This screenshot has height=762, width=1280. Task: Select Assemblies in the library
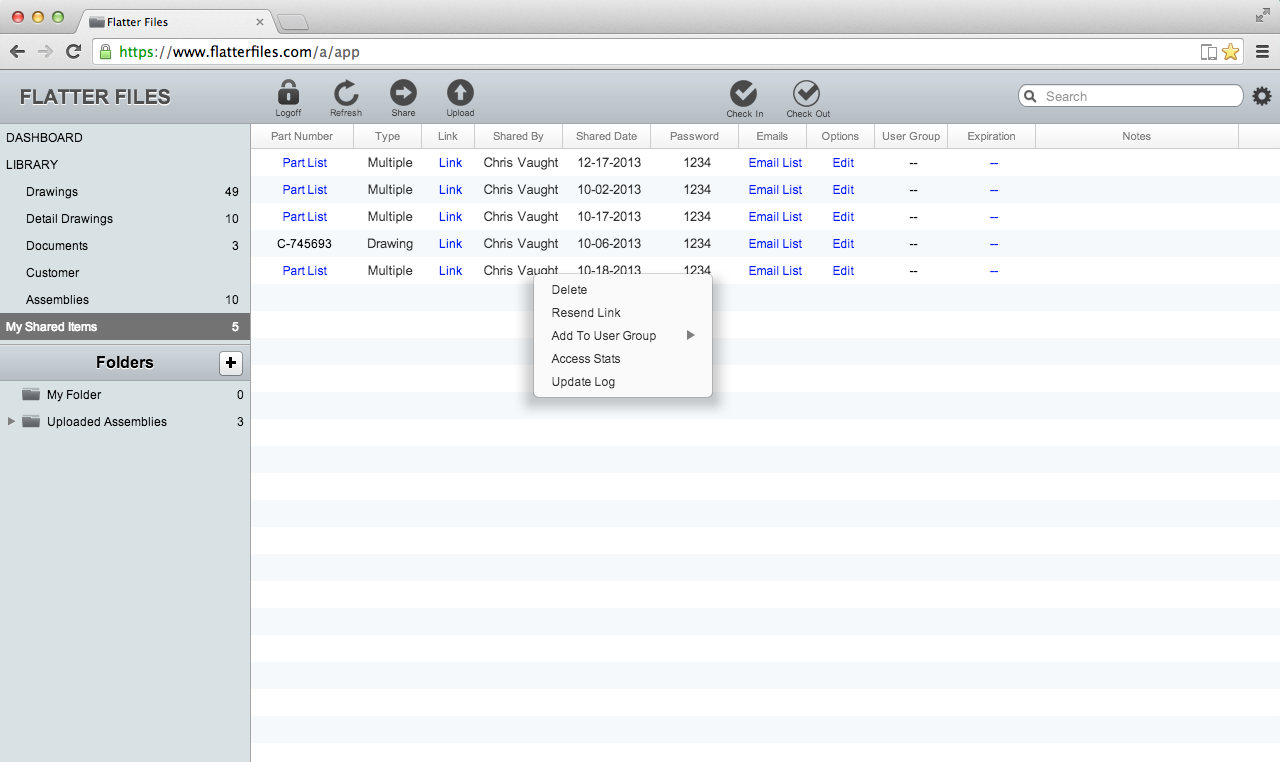tap(125, 300)
